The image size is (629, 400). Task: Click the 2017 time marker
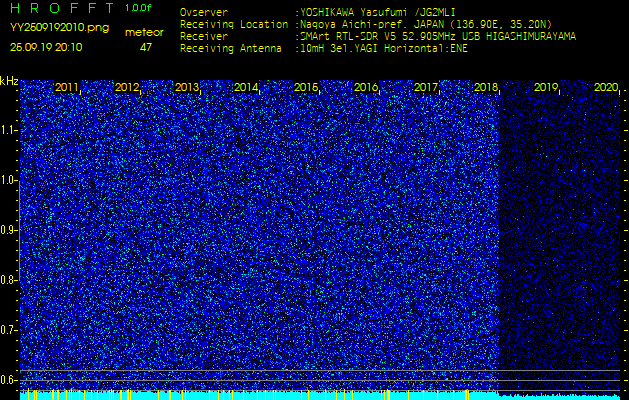point(426,87)
